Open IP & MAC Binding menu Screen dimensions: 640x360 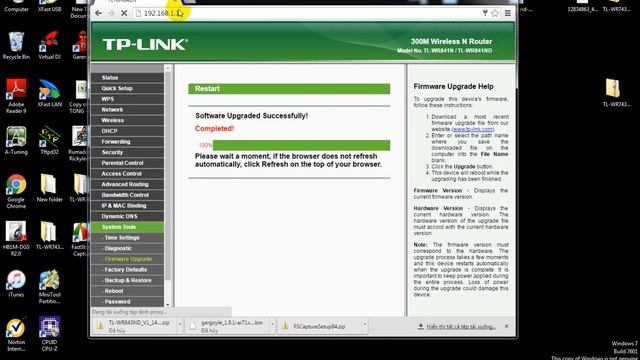pos(127,205)
